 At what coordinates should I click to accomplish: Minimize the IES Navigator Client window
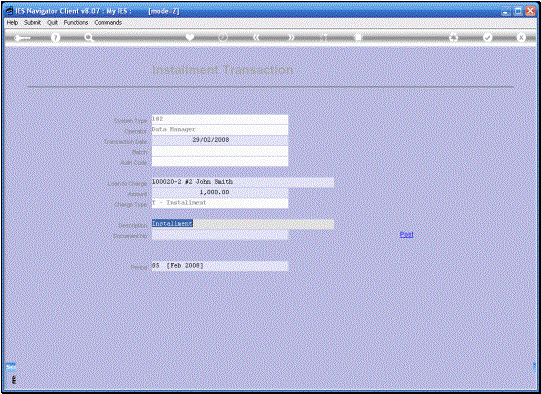(506, 11)
